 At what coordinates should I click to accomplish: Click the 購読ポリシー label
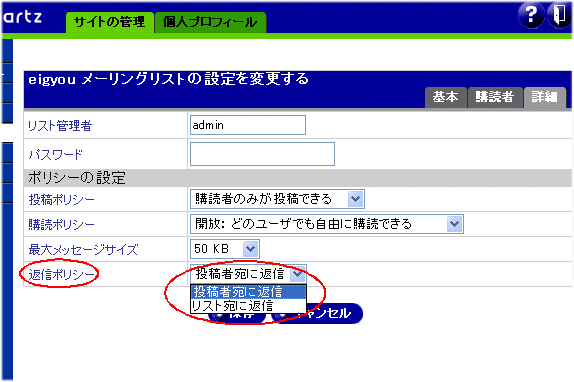pyautogui.click(x=61, y=224)
